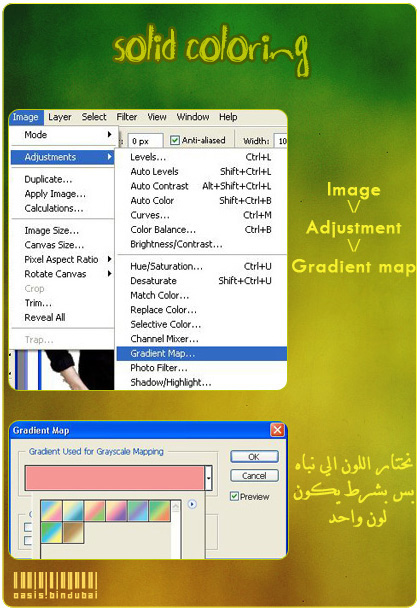Disable the Preview checkbox in Gradient Map
The height and width of the screenshot is (610, 420).
point(234,496)
